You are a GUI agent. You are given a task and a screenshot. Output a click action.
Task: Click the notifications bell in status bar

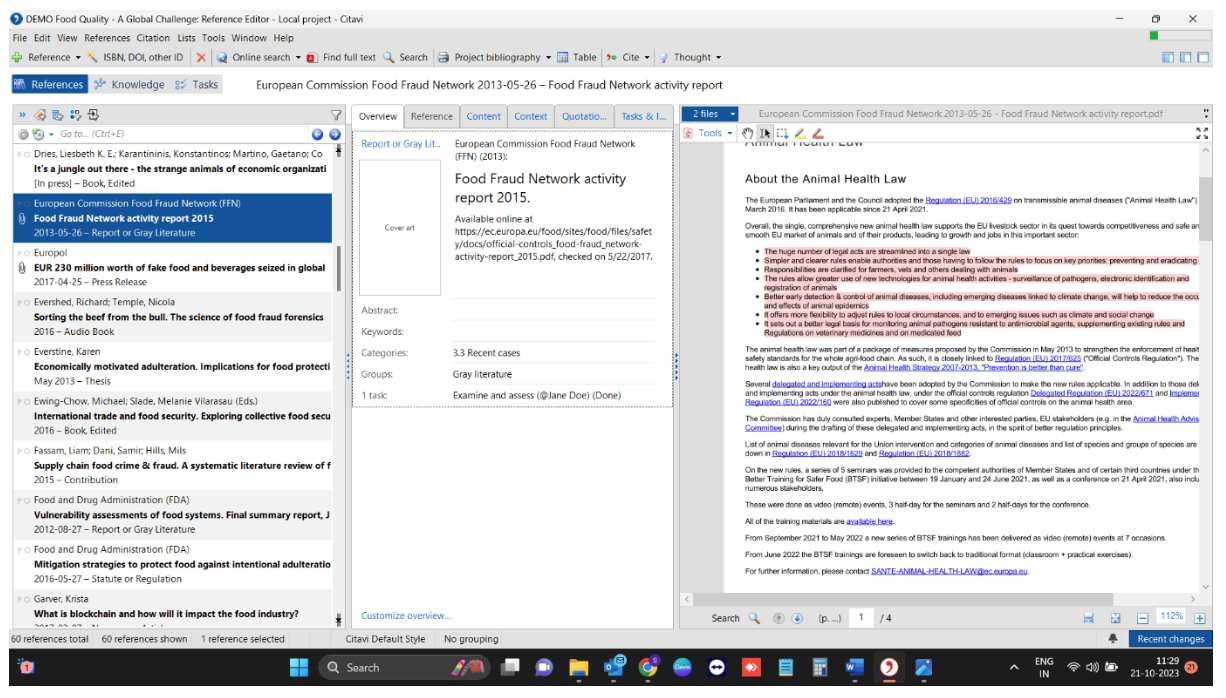1112,639
